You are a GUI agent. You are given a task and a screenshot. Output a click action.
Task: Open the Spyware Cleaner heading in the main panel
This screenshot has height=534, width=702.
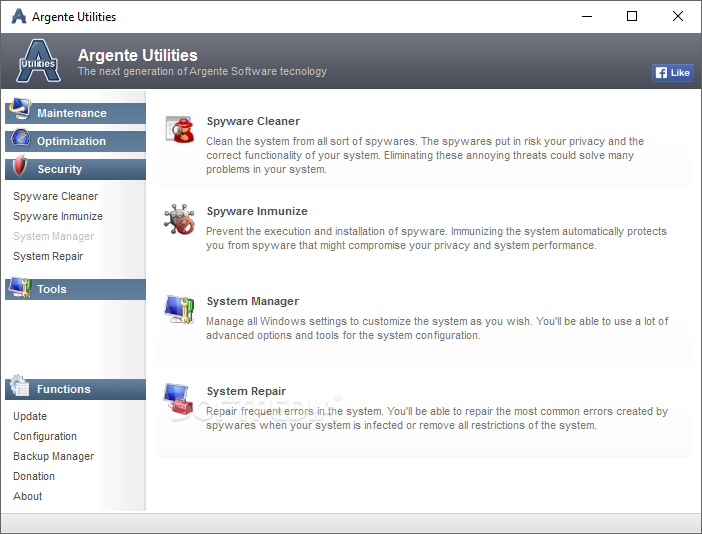[253, 121]
